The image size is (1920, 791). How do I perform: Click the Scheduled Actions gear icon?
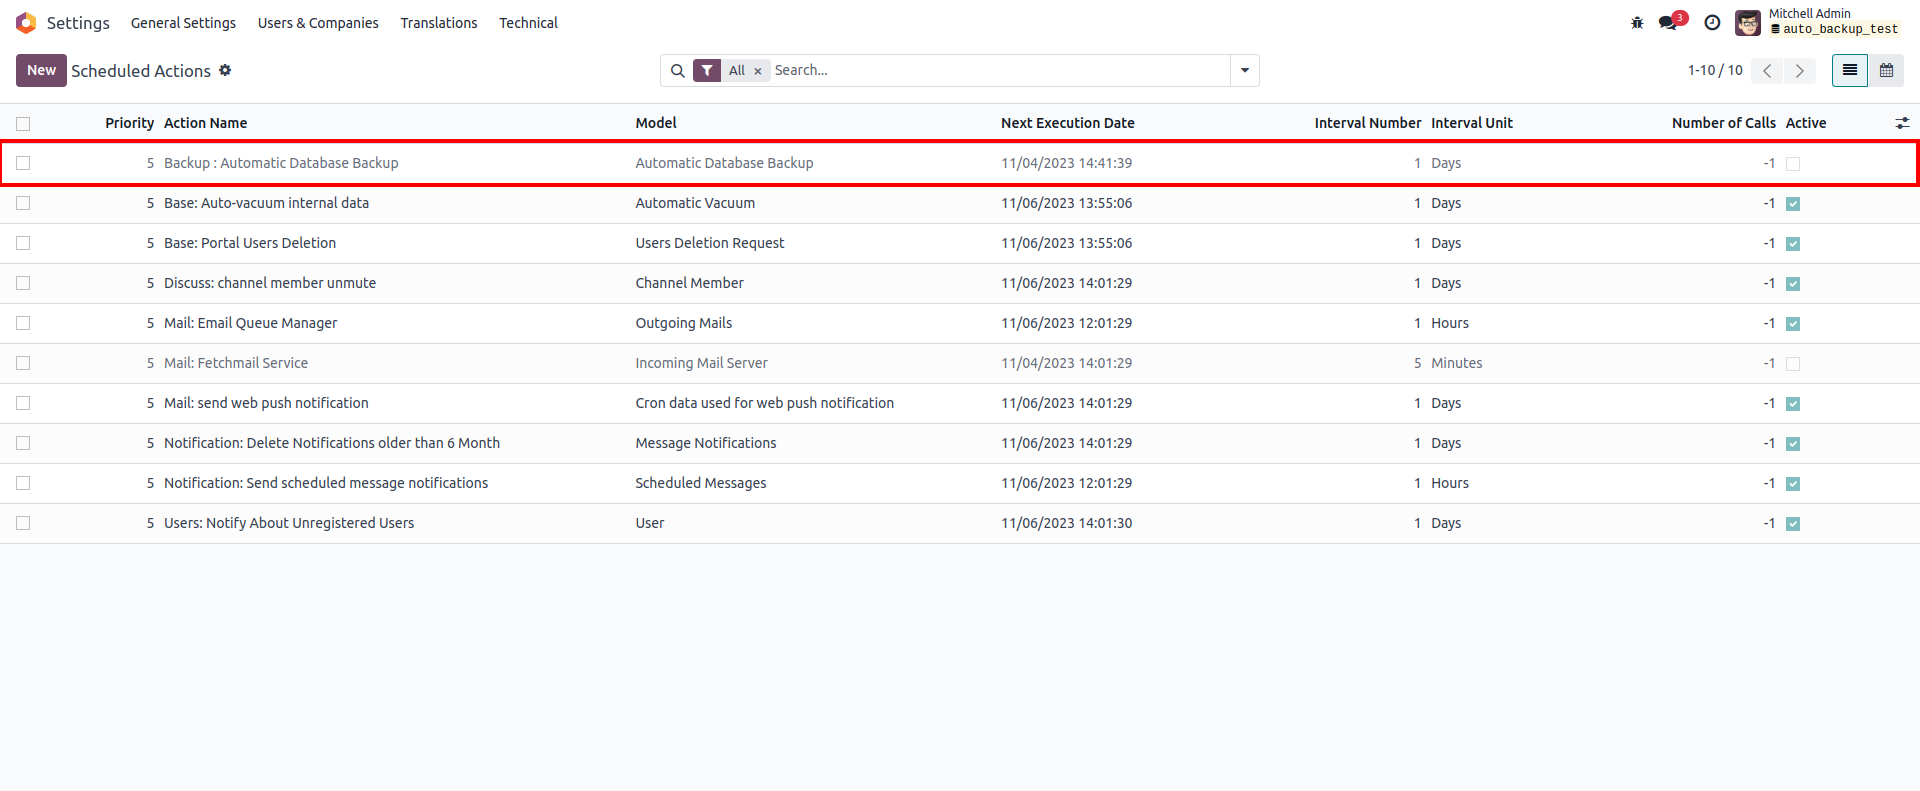(x=225, y=70)
